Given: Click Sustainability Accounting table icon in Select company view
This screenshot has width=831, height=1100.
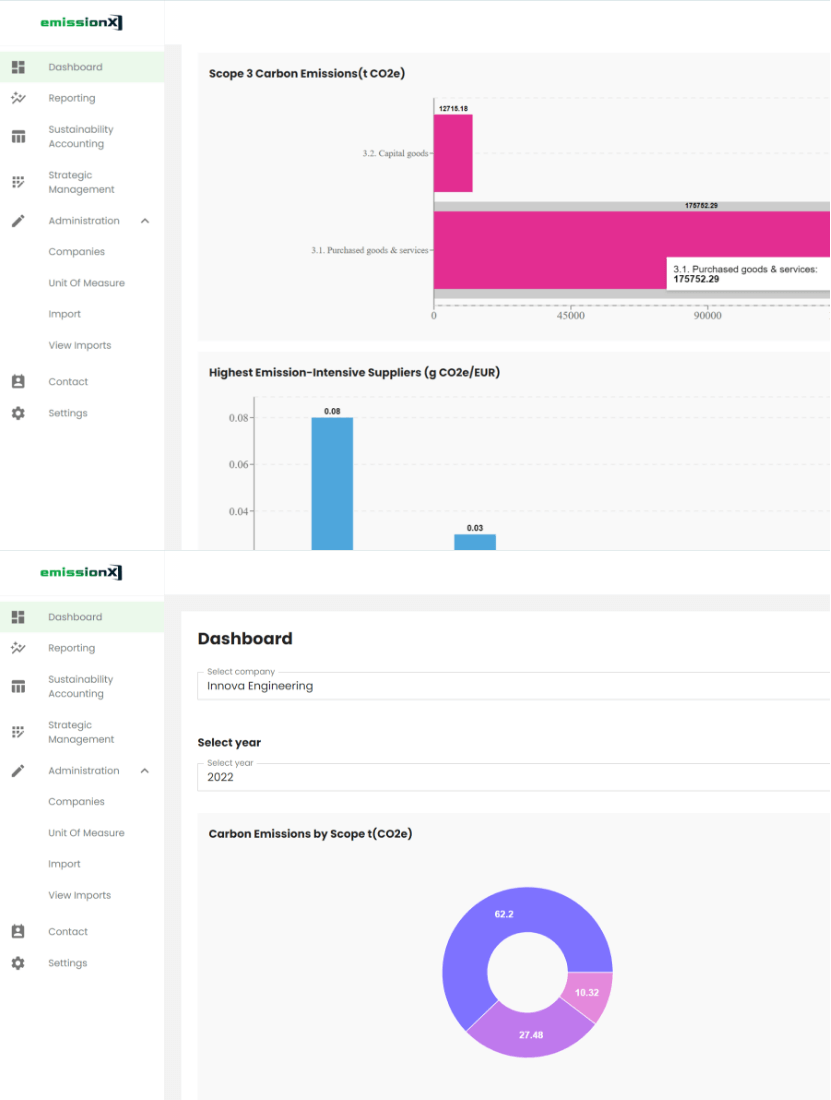Looking at the screenshot, I should coord(18,687).
